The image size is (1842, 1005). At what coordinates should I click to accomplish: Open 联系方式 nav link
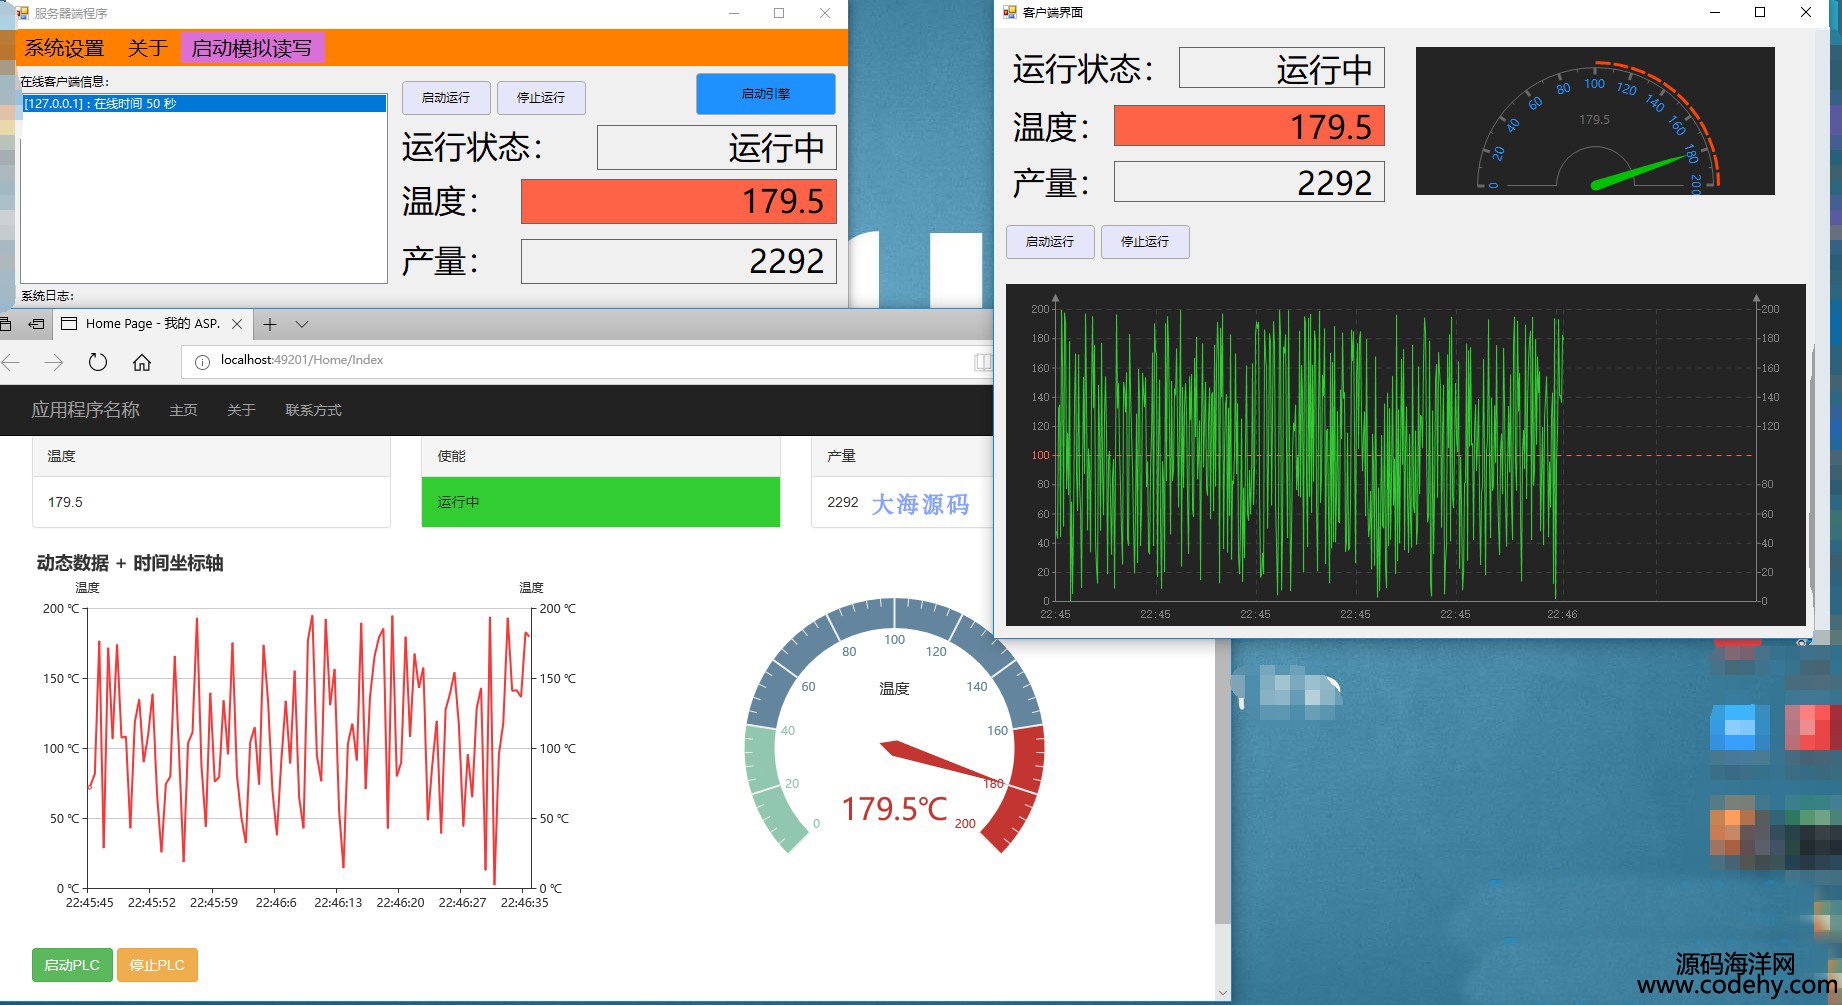313,410
